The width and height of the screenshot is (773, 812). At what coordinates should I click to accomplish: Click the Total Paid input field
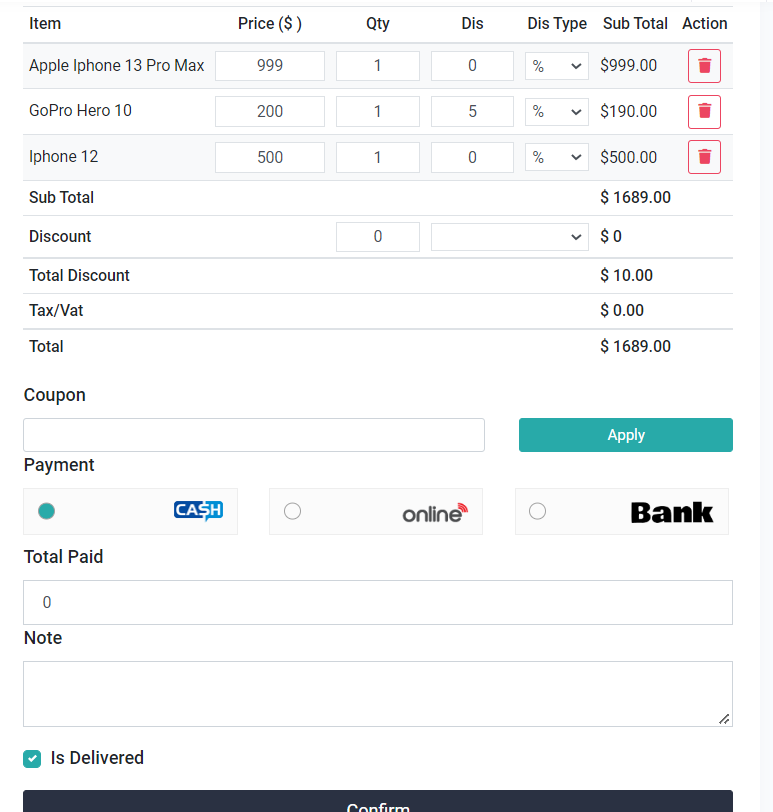point(378,602)
